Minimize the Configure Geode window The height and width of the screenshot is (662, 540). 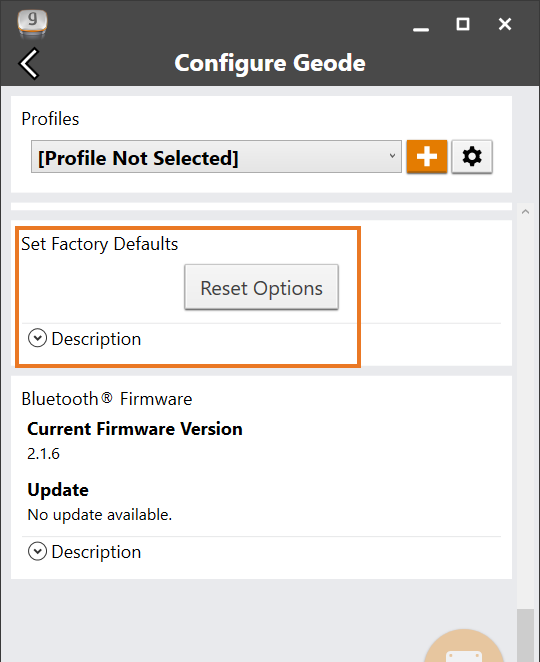(421, 29)
